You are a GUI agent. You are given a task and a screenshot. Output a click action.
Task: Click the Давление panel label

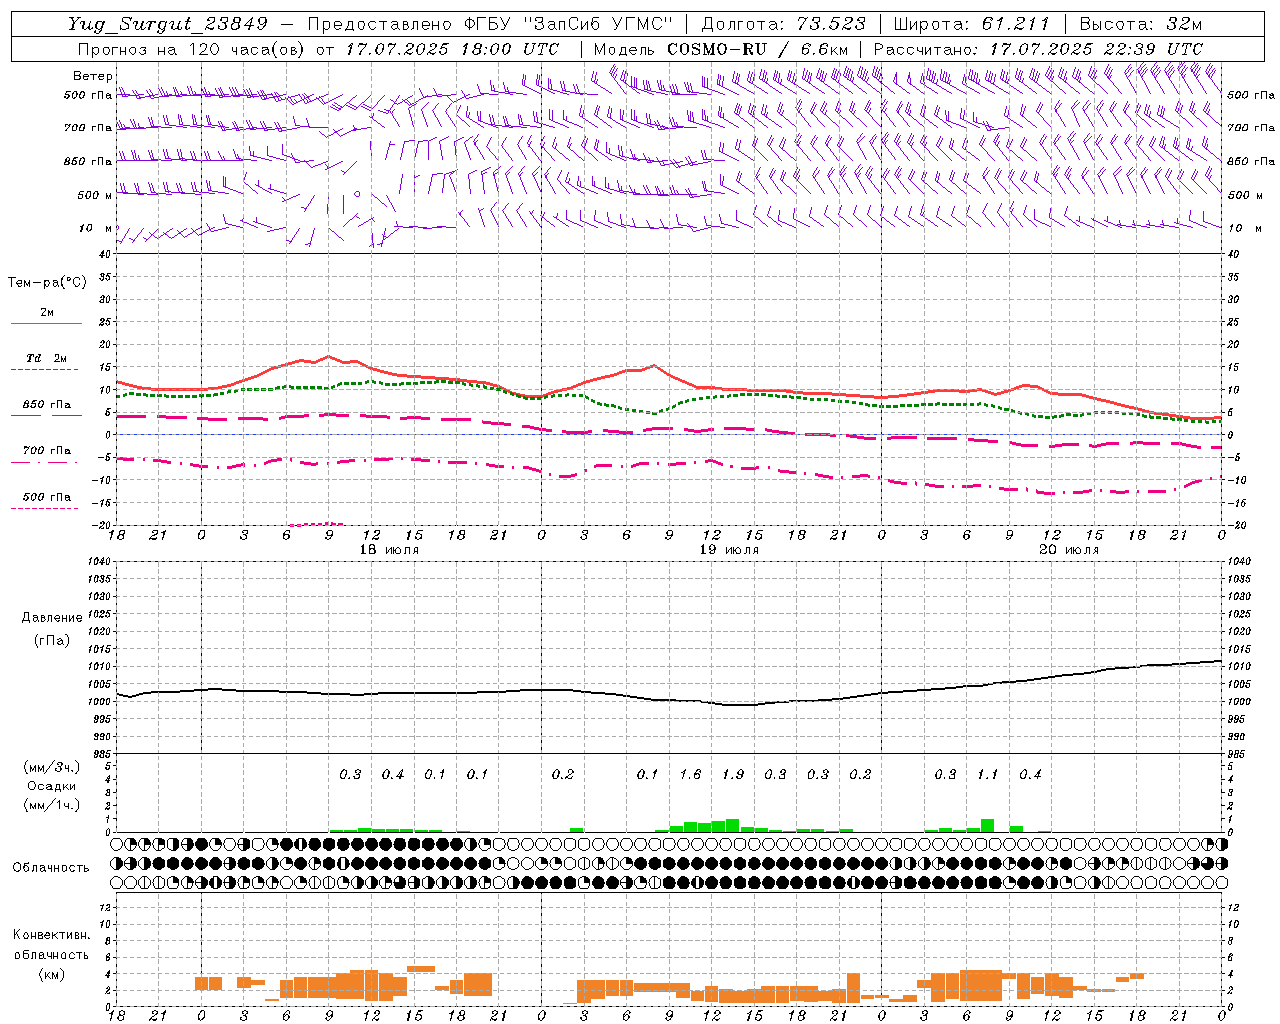pyautogui.click(x=51, y=618)
